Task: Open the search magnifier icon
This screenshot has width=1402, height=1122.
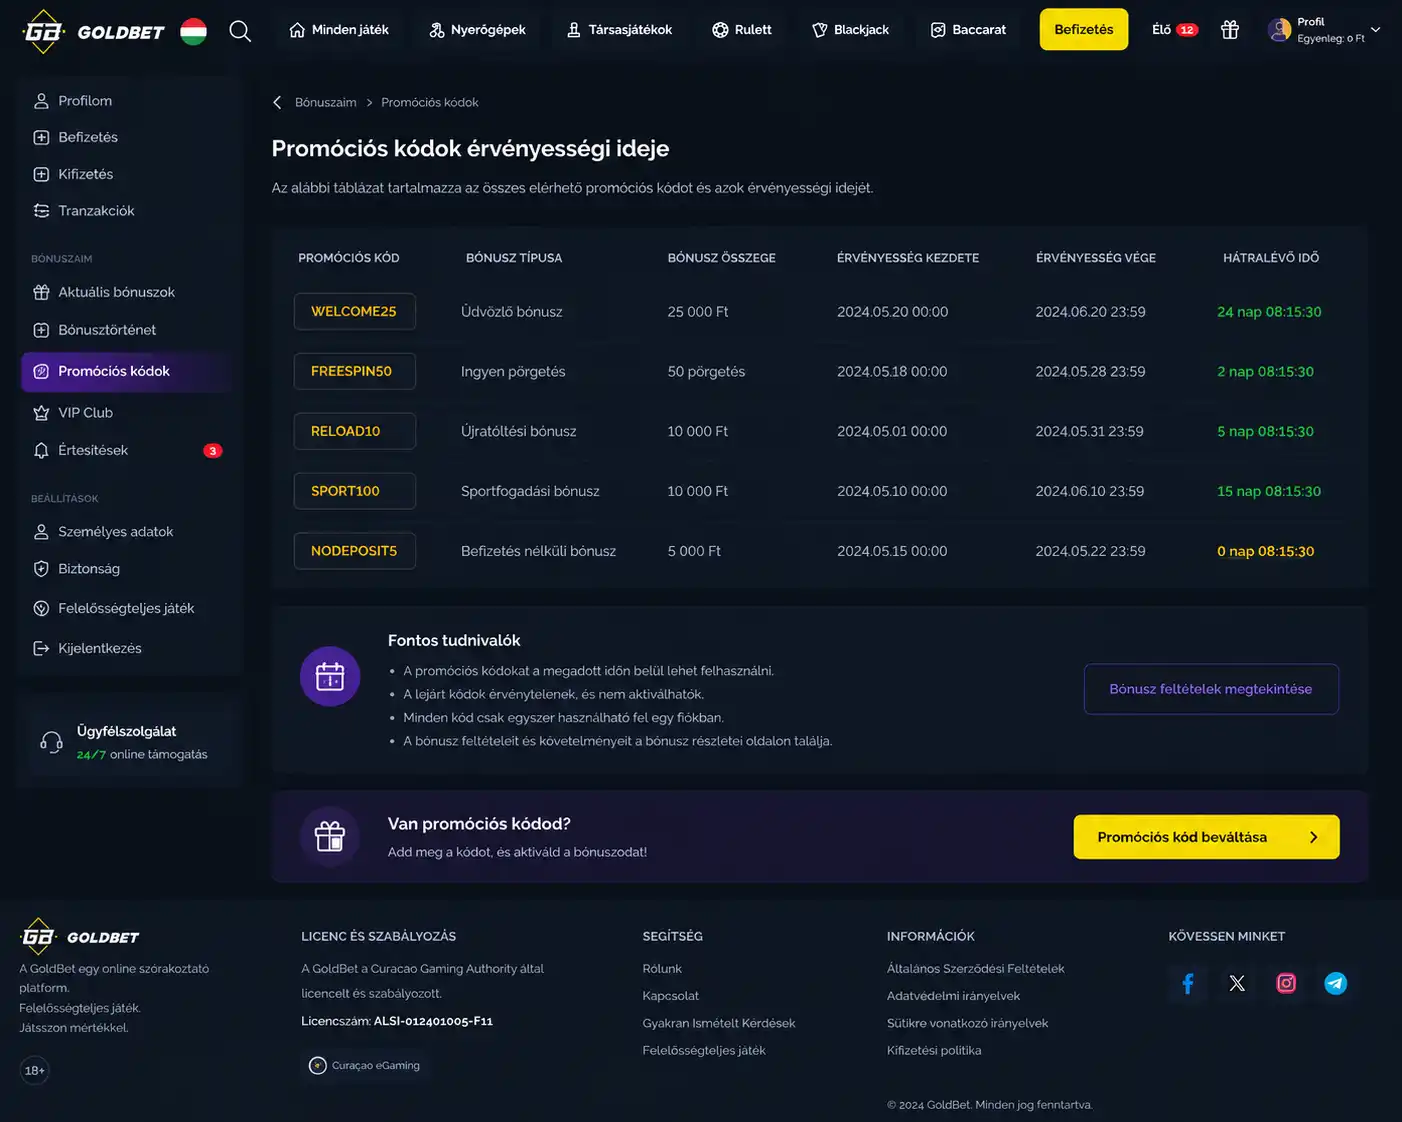Action: point(240,31)
